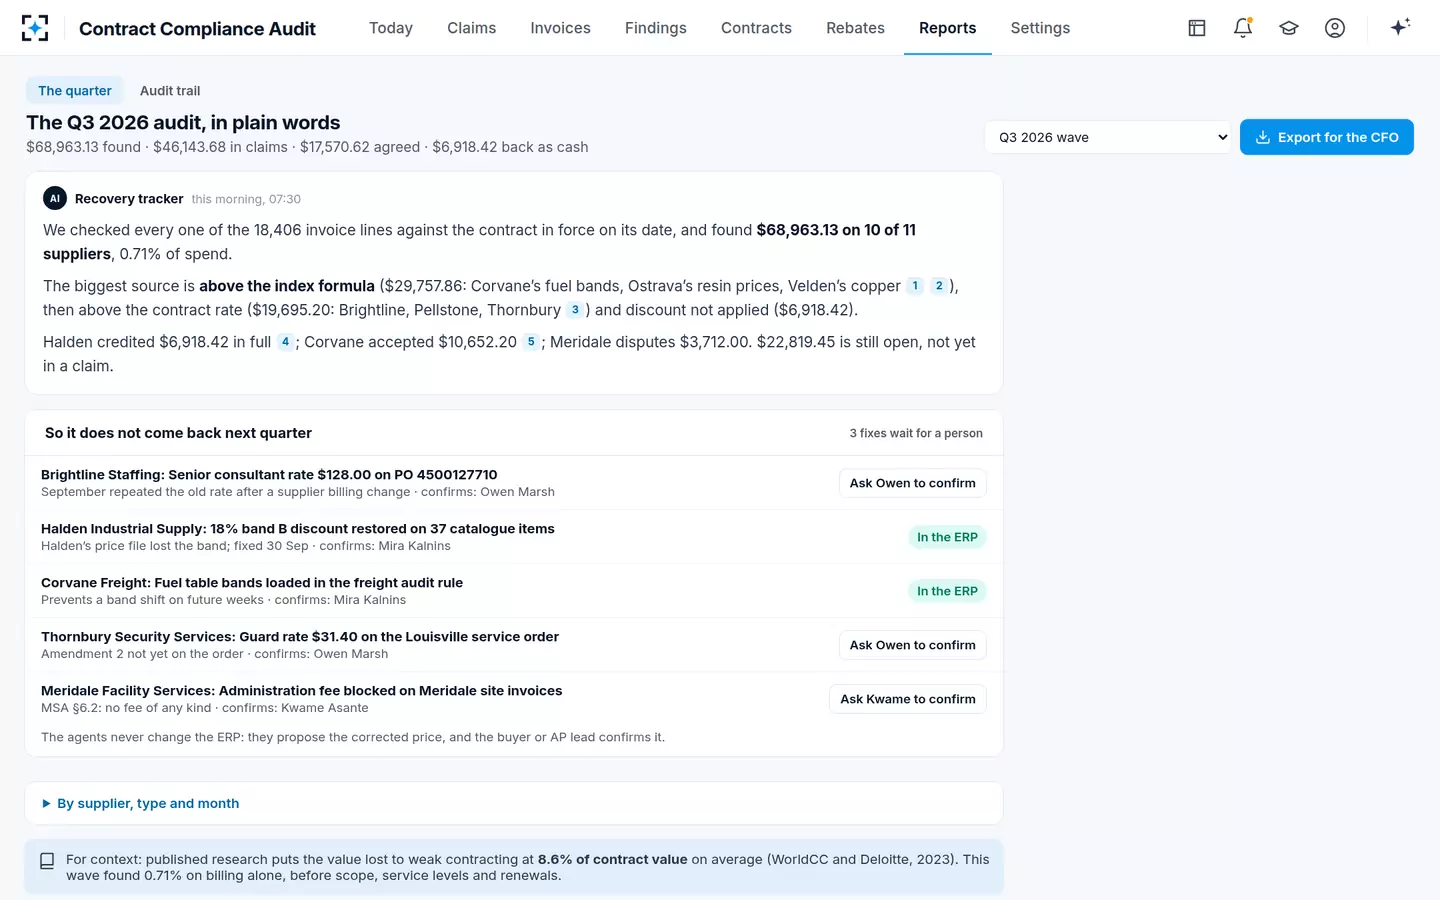Open citation 2 after Velden's copper

point(939,286)
